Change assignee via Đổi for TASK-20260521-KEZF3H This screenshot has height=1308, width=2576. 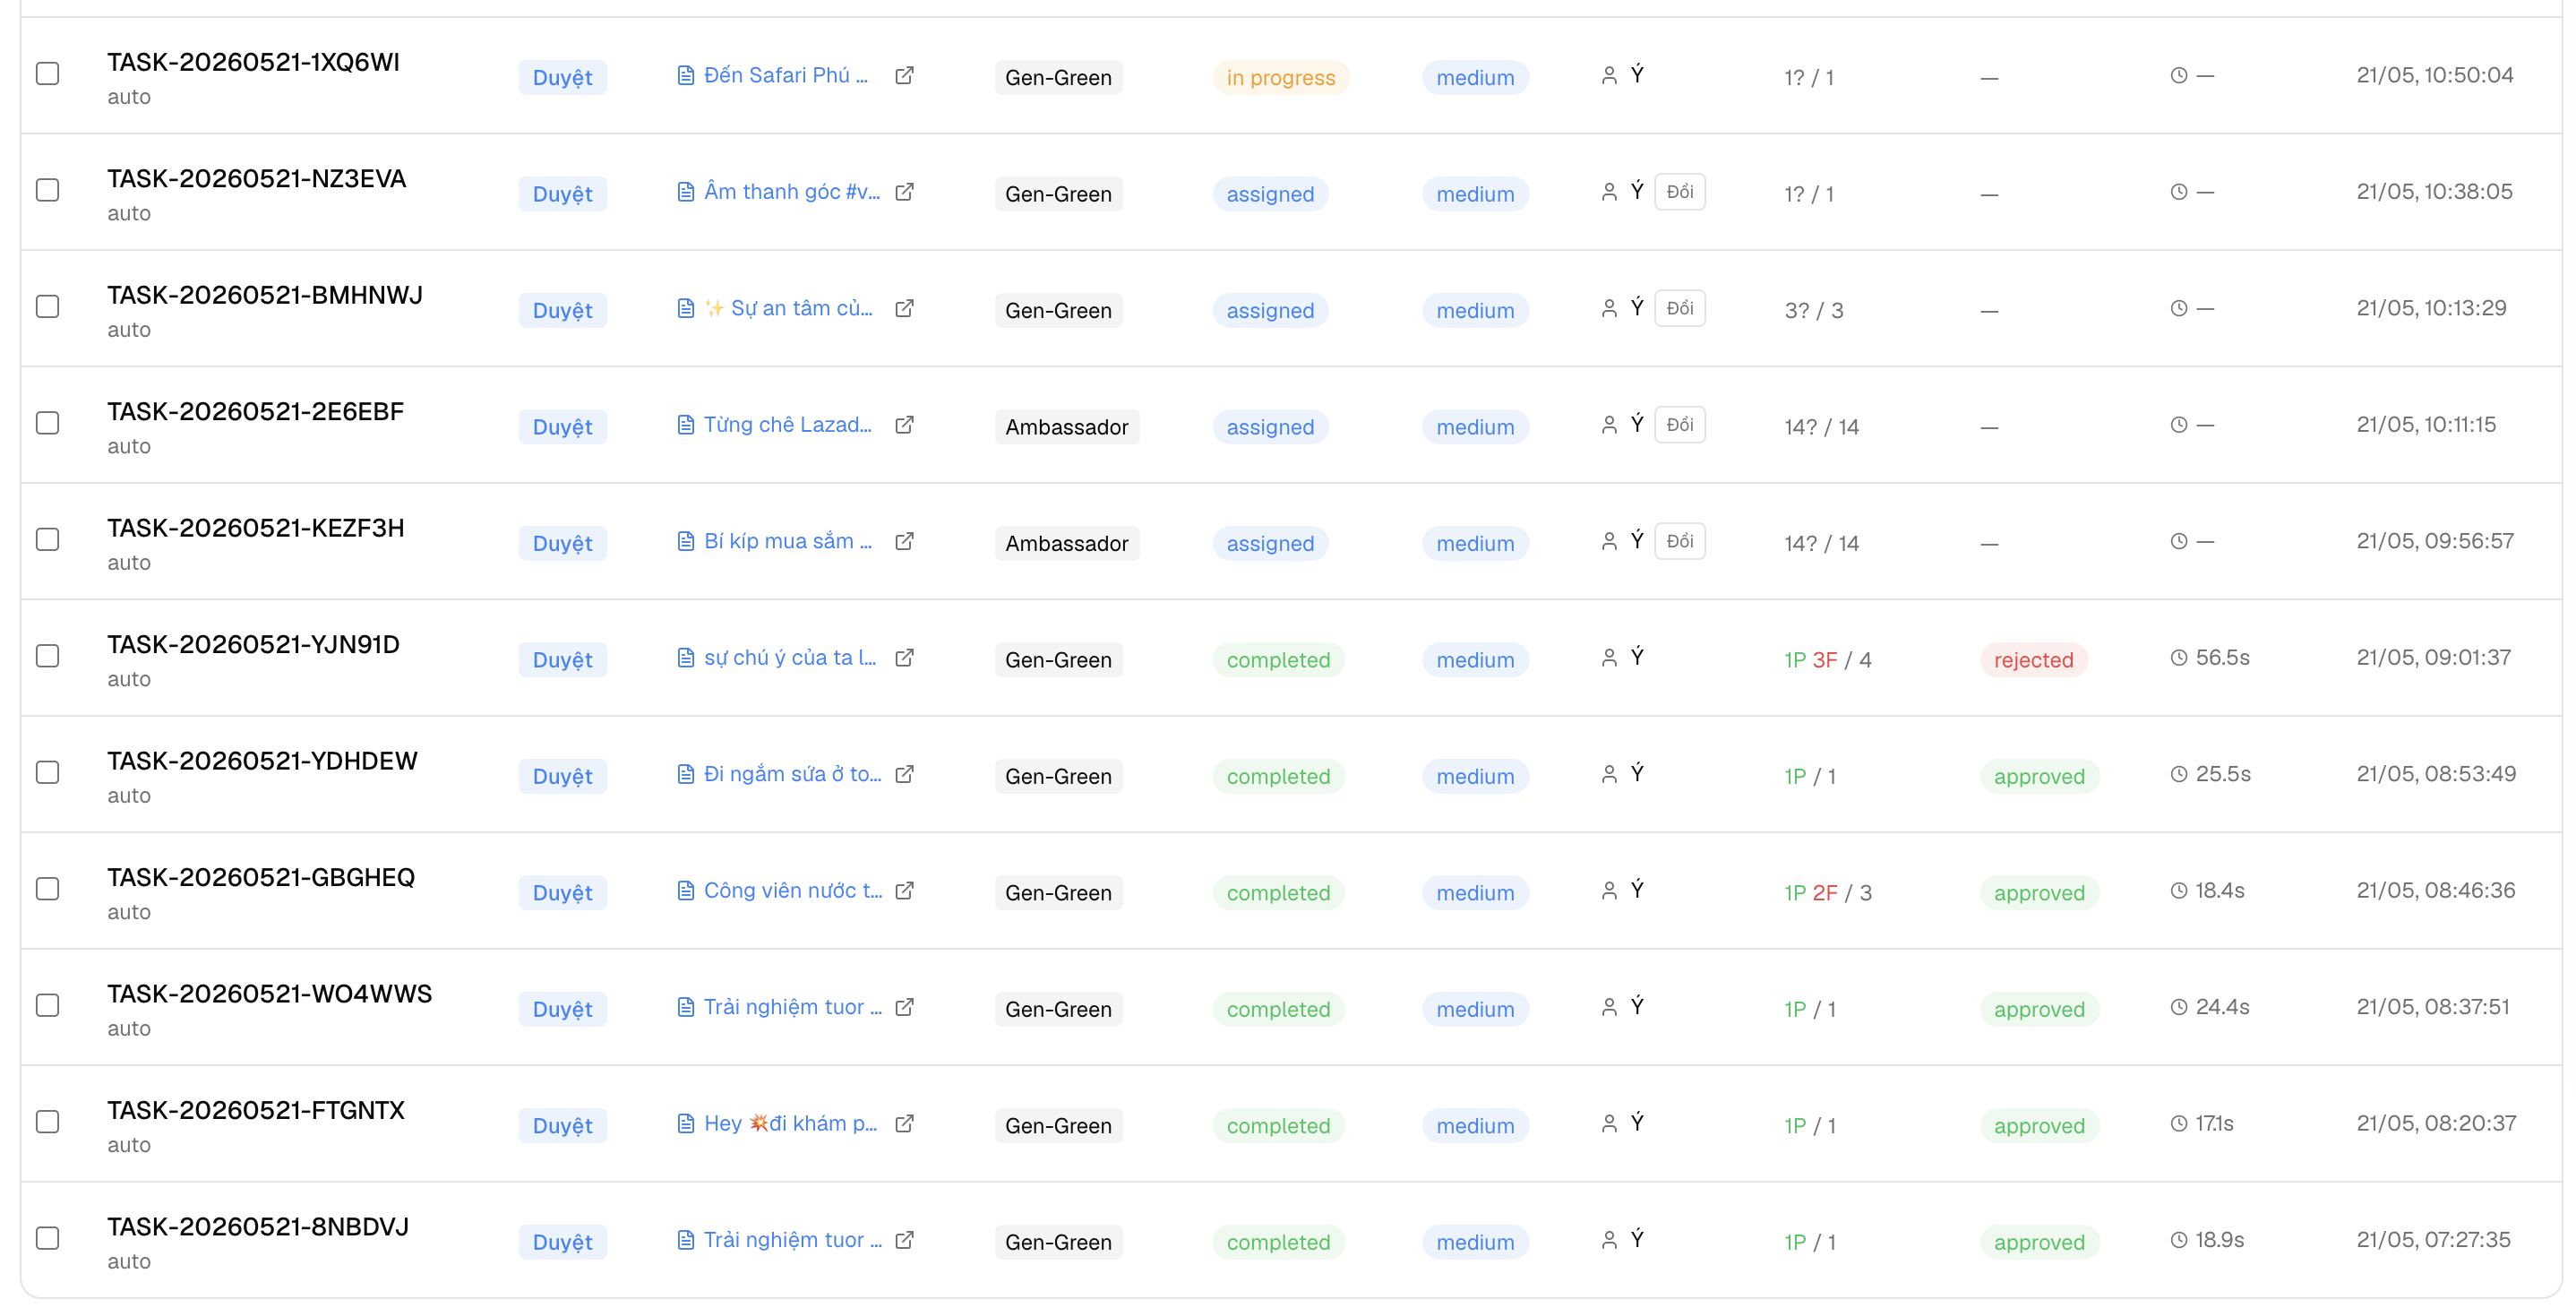coord(1680,541)
